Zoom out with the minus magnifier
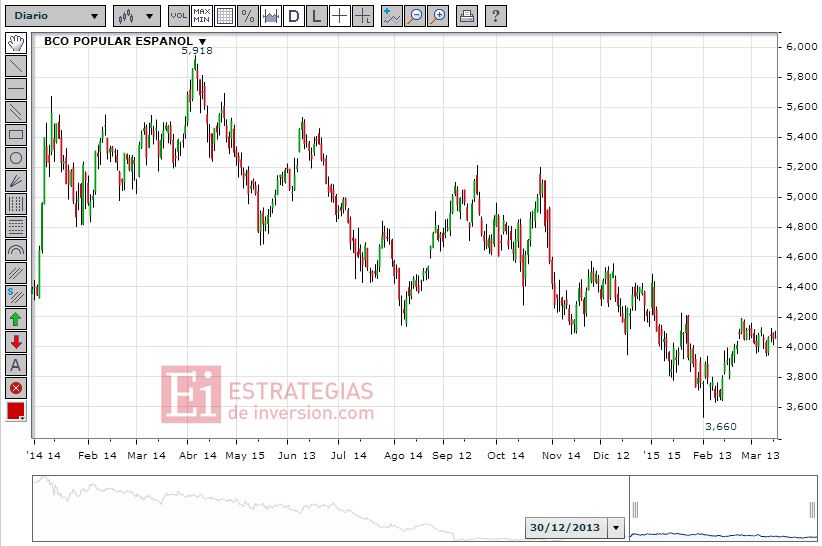Viewport: 822px width, 546px height. pos(415,16)
